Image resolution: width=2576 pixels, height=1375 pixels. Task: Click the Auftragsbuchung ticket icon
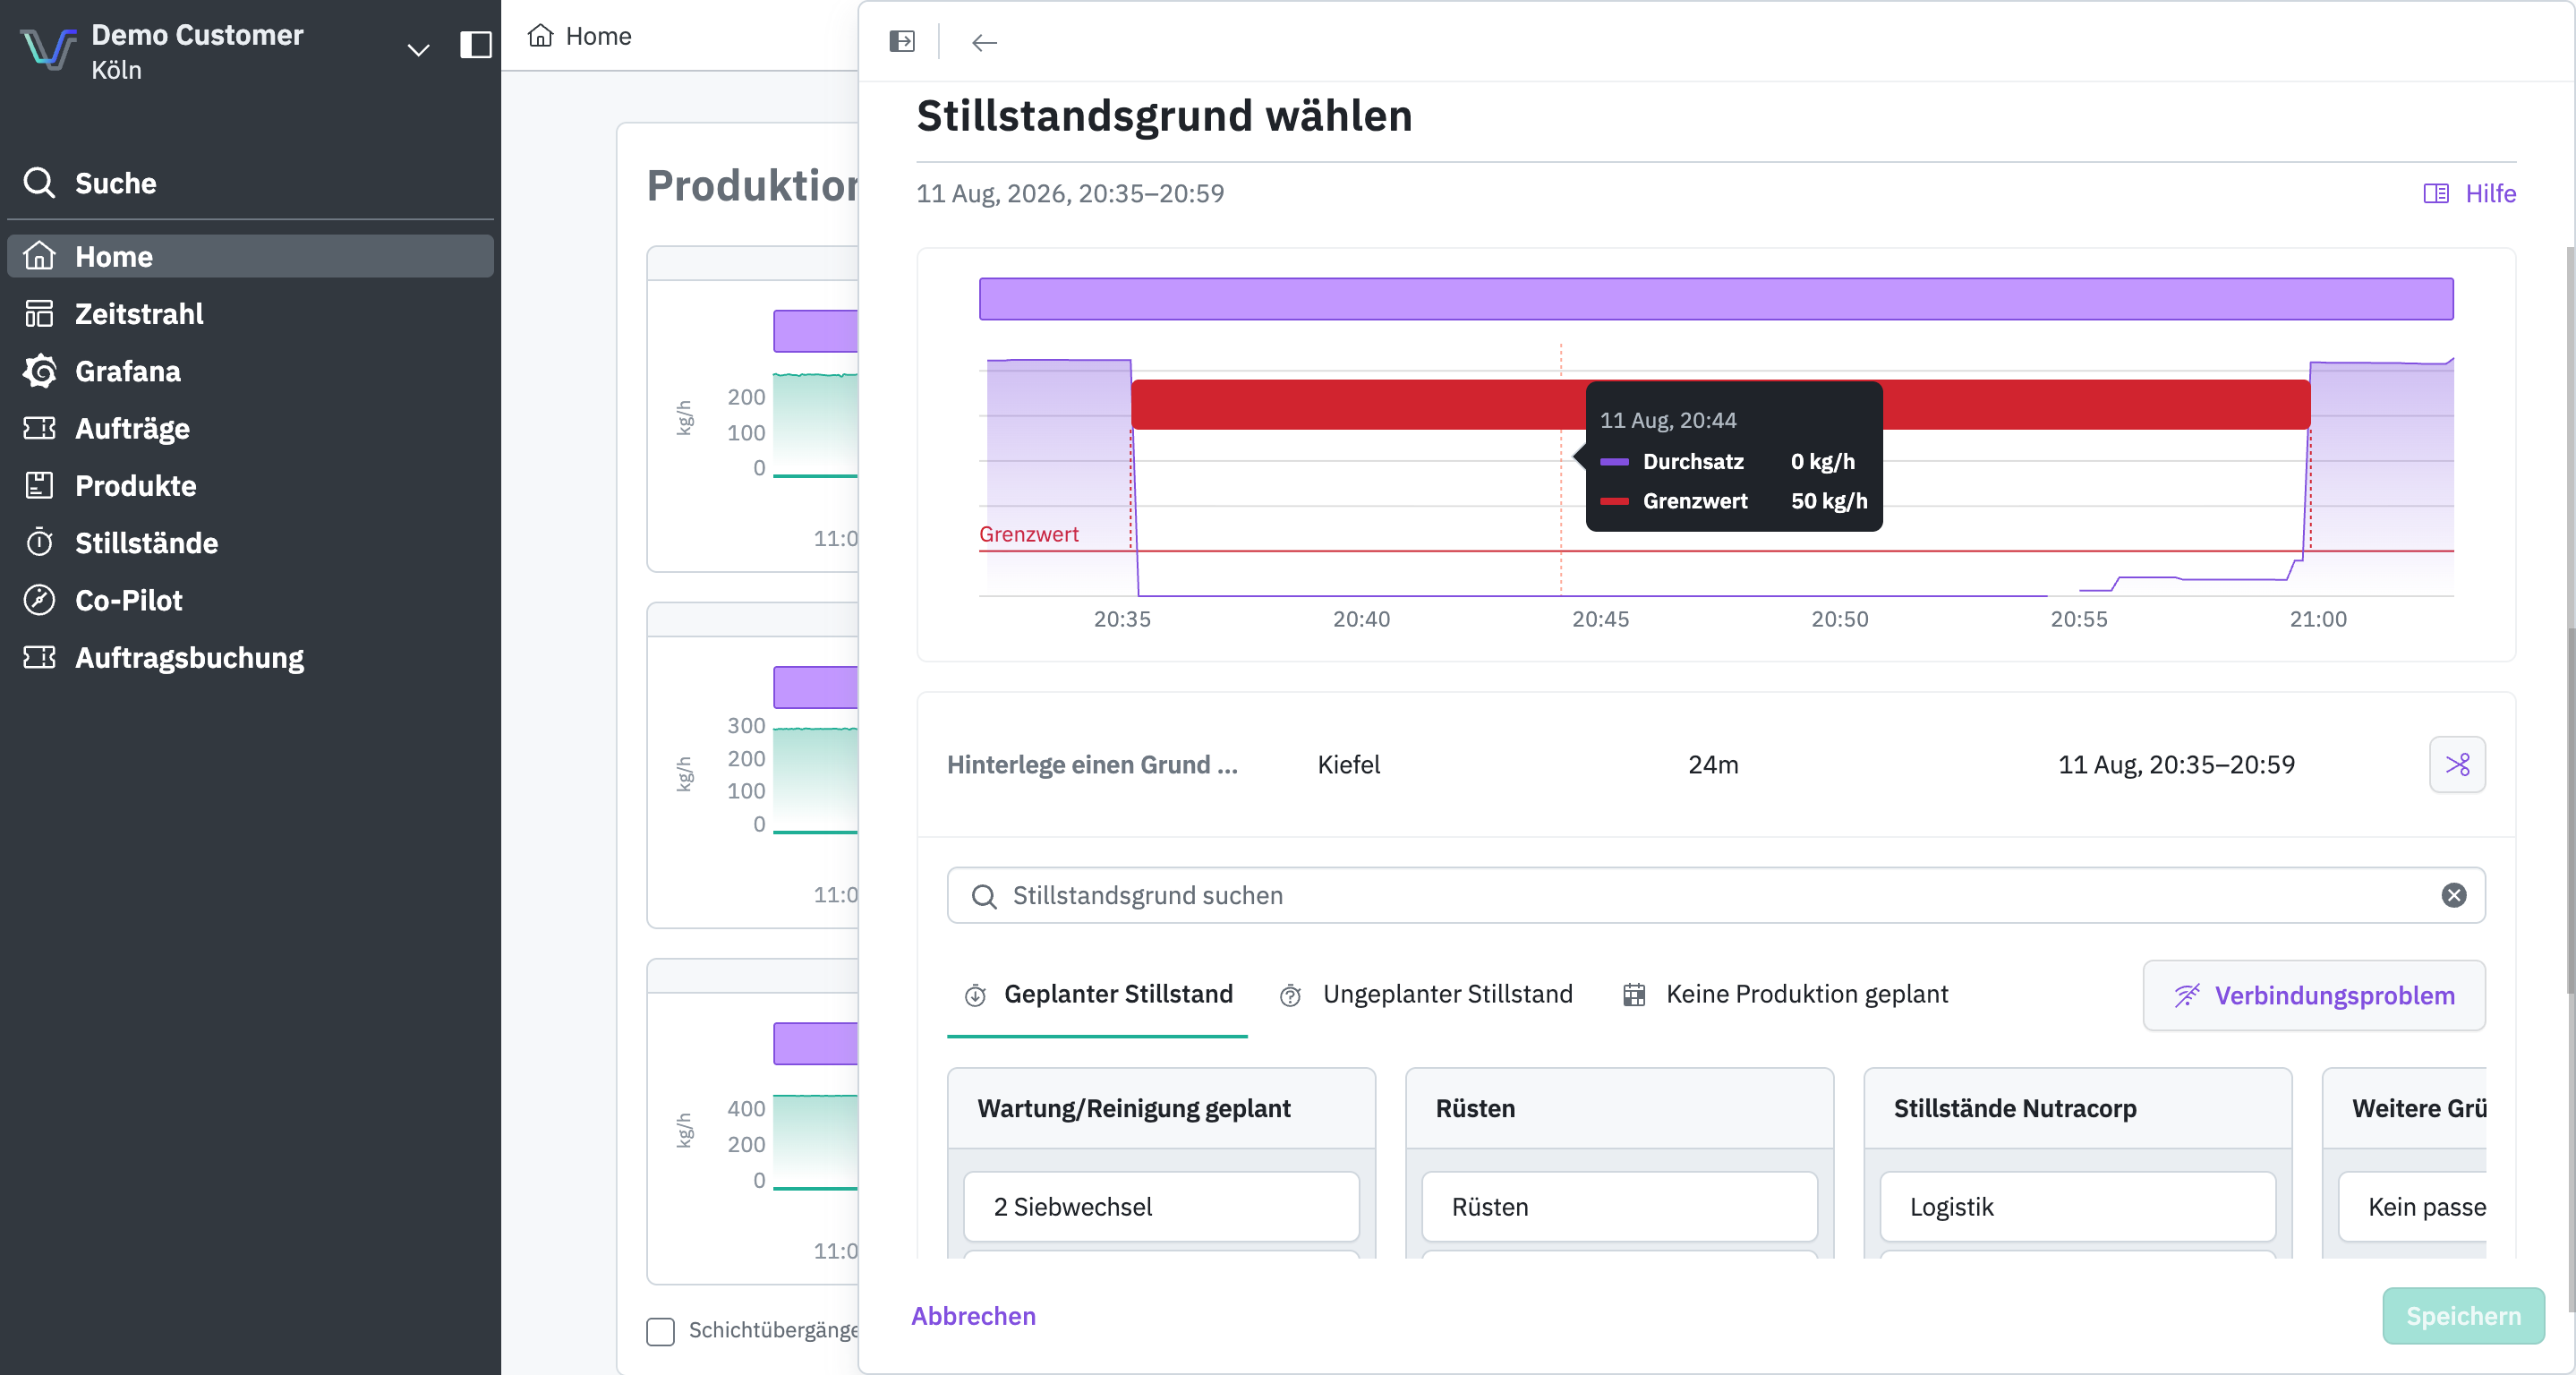click(39, 657)
